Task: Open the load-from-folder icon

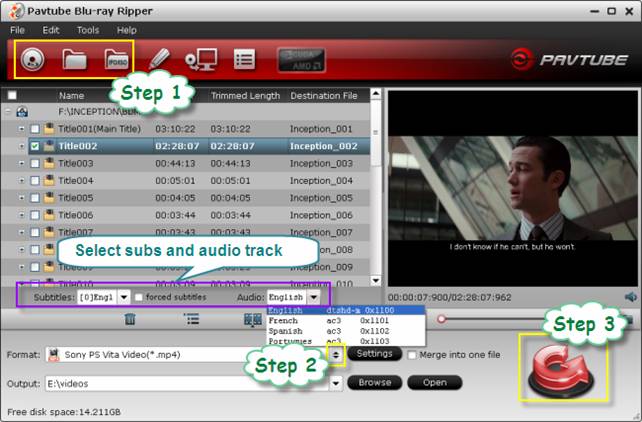Action: (x=75, y=60)
